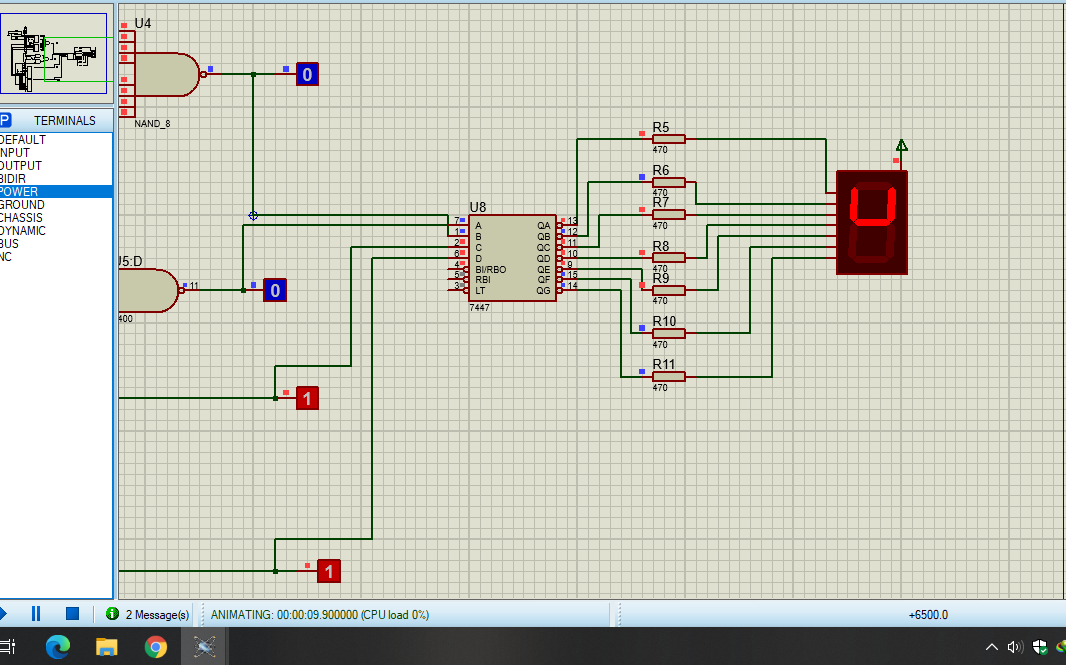This screenshot has width=1066, height=665.
Task: Expand hidden icons chevron in system tray
Action: pyautogui.click(x=991, y=646)
